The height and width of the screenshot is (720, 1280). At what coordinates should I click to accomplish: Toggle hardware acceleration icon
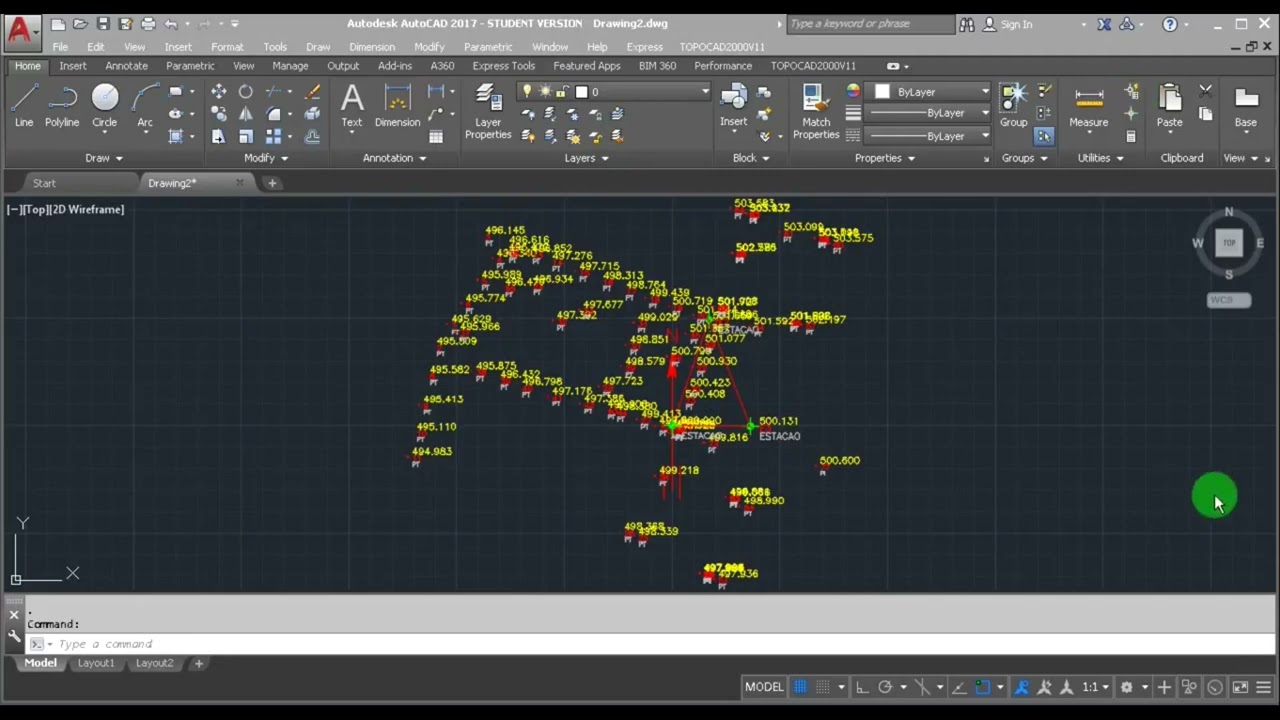1215,687
